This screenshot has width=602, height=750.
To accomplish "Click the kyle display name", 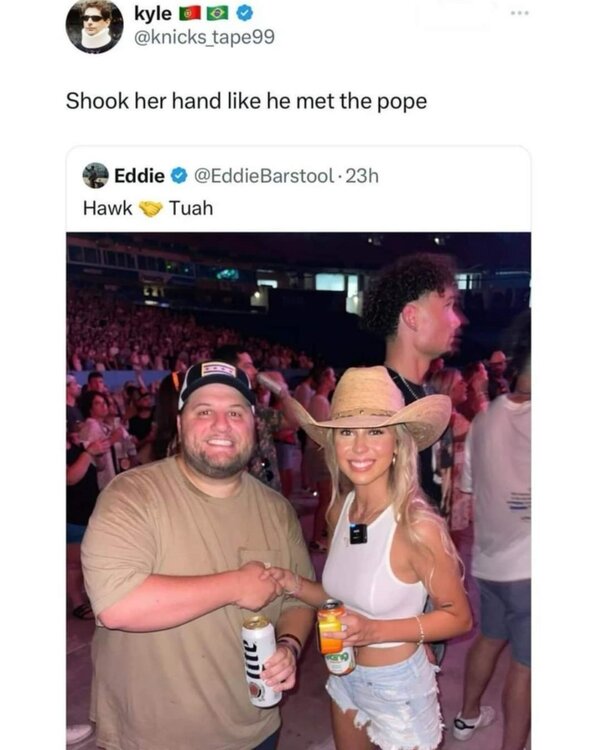I will (x=153, y=13).
